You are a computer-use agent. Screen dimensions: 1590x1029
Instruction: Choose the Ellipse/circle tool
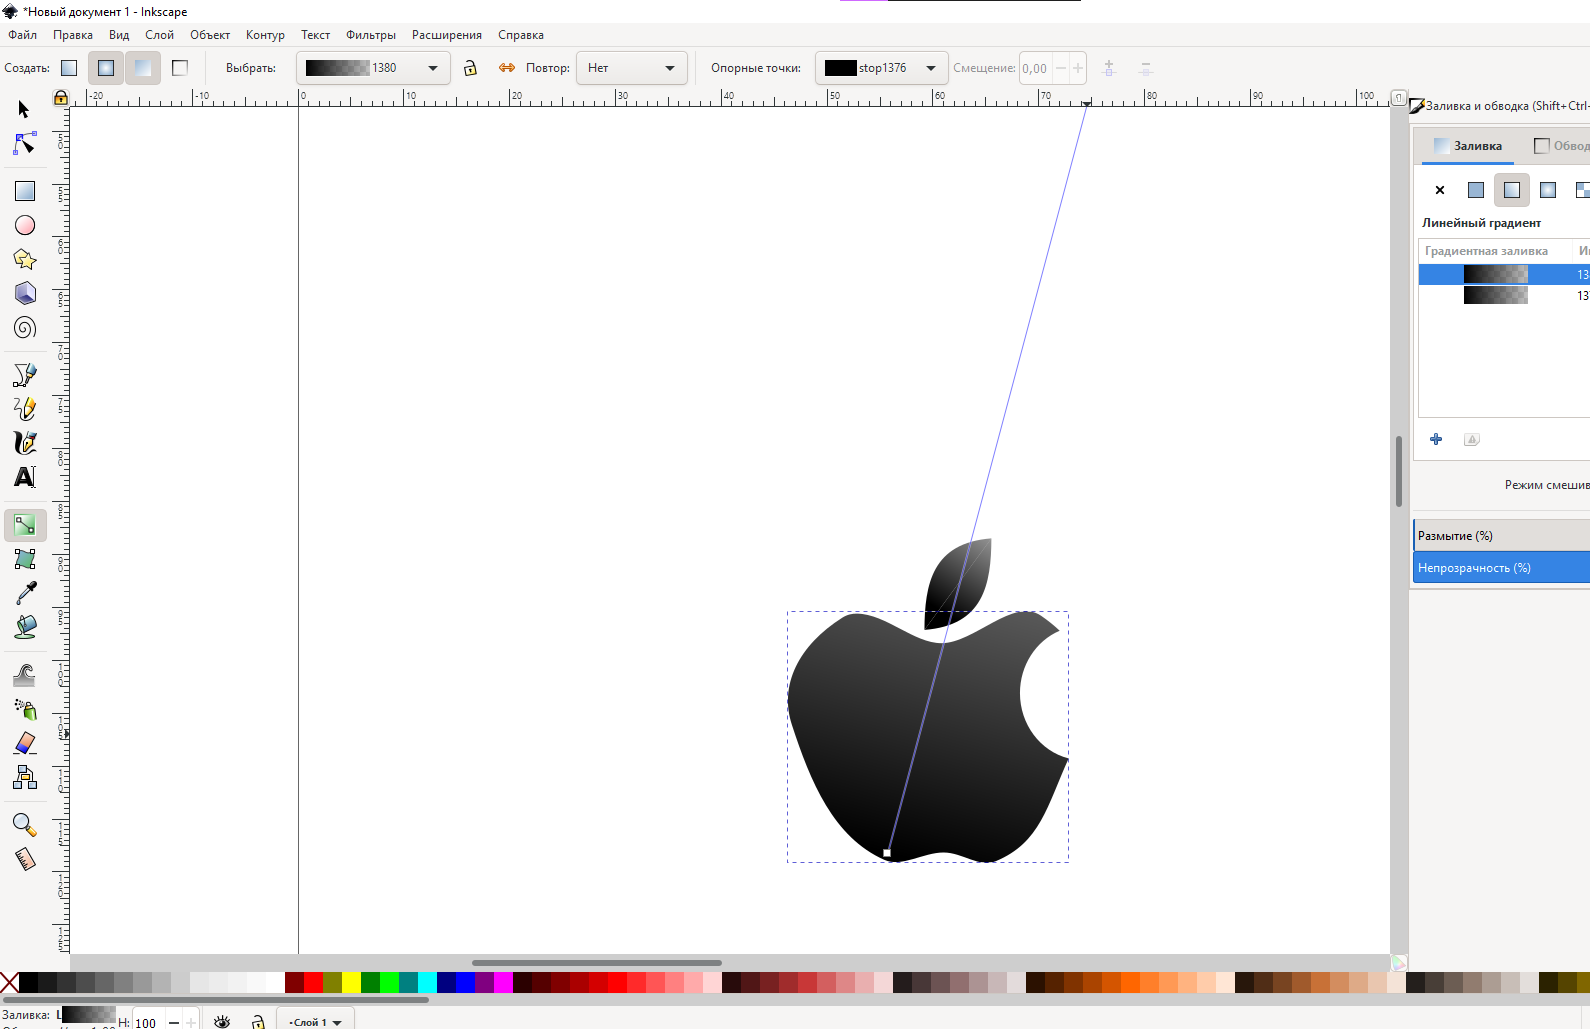click(x=24, y=225)
